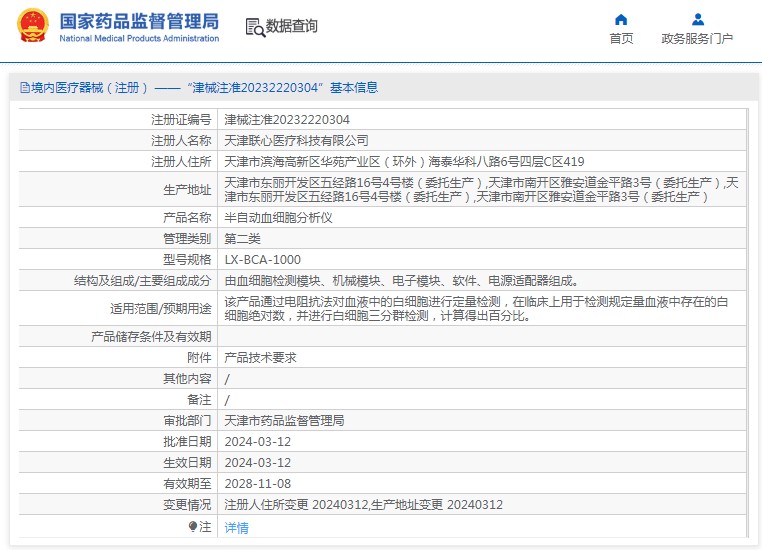Click the 型号规格 label
Viewport: 762px width, 550px height.
pos(187,259)
